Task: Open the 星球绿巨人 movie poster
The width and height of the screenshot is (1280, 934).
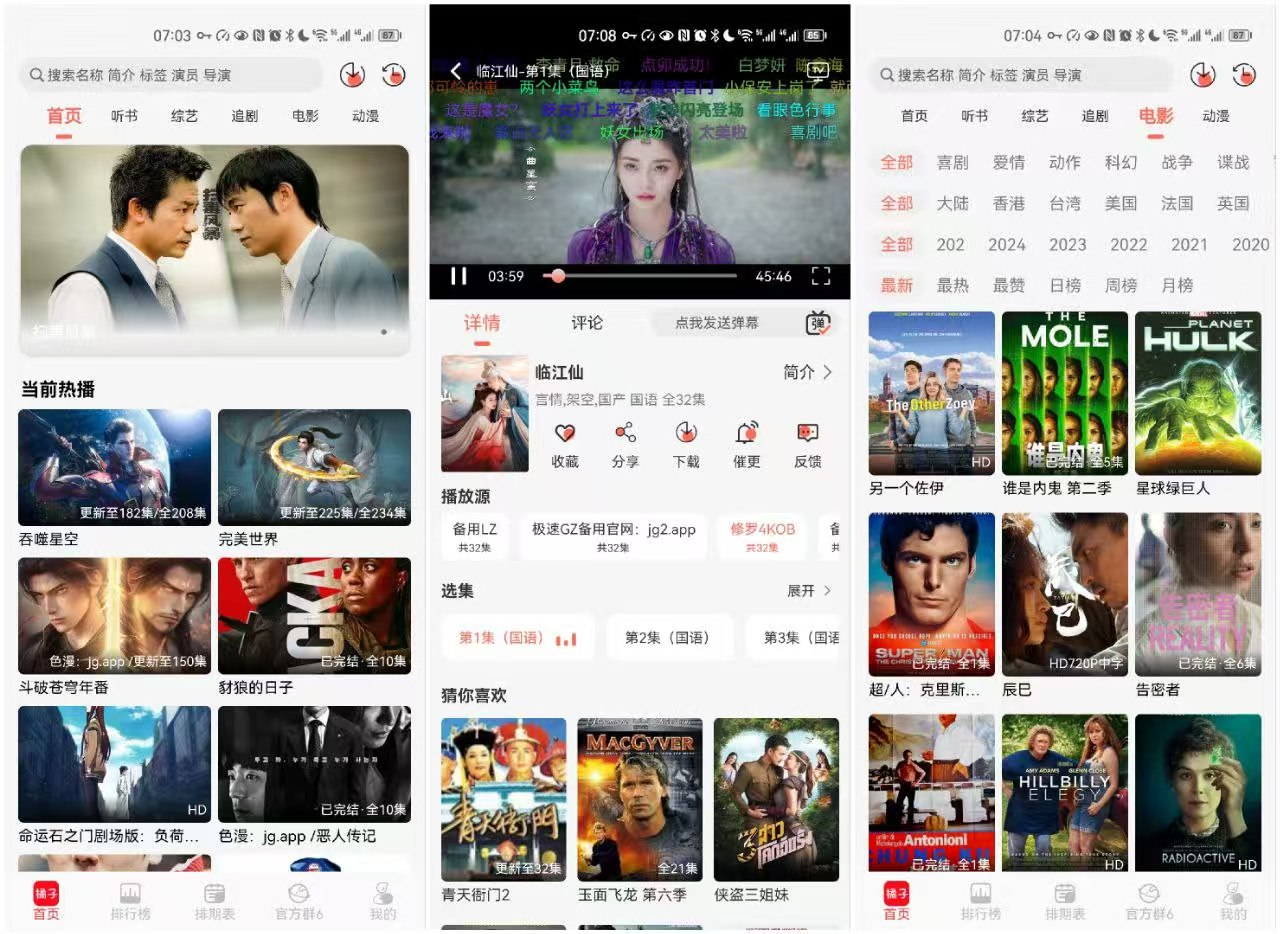Action: point(1198,393)
